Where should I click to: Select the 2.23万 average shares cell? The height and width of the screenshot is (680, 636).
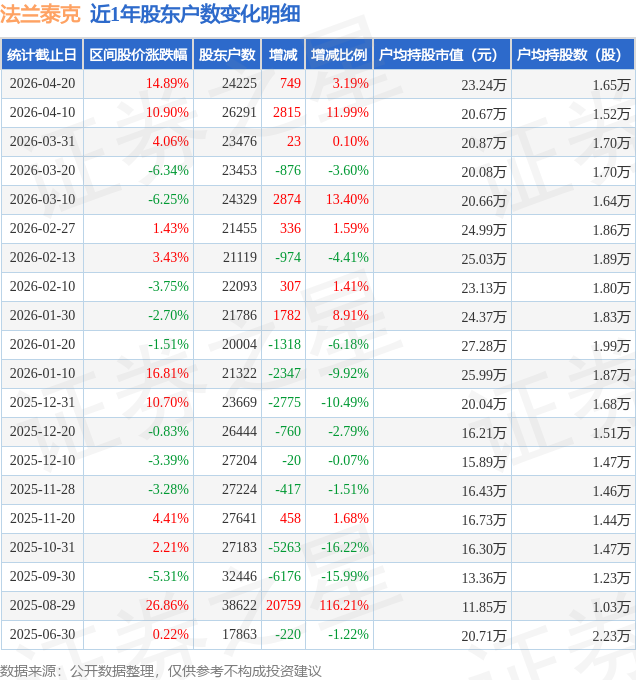point(610,635)
